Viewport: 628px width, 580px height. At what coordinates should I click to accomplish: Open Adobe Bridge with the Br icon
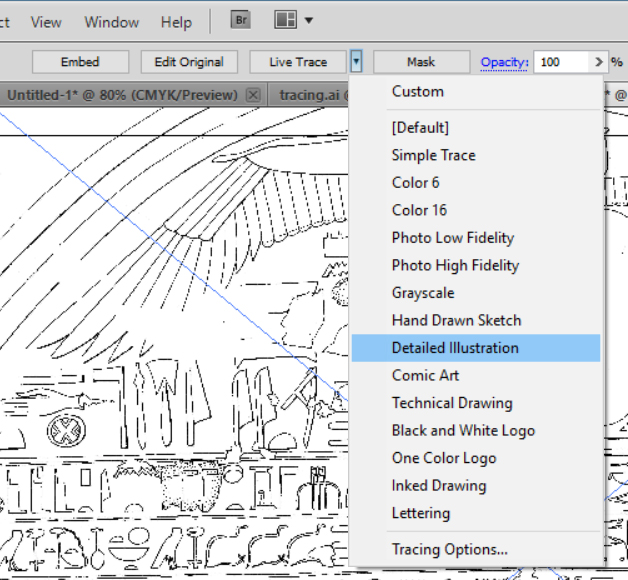240,20
